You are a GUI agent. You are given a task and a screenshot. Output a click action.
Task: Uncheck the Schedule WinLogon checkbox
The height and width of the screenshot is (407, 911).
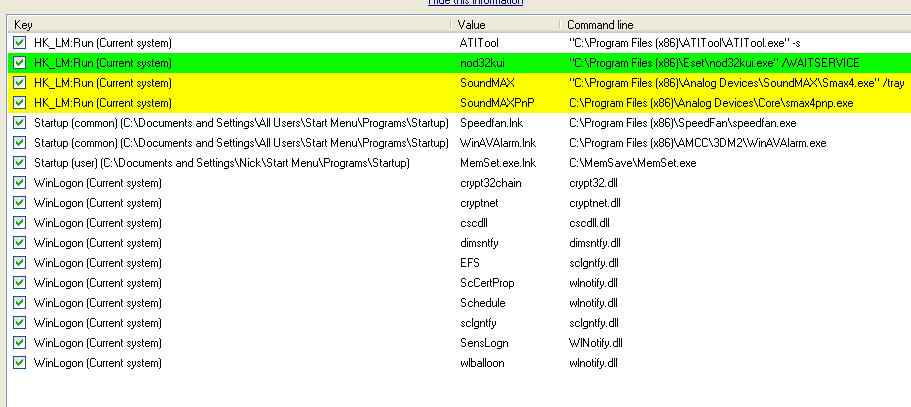coord(20,303)
